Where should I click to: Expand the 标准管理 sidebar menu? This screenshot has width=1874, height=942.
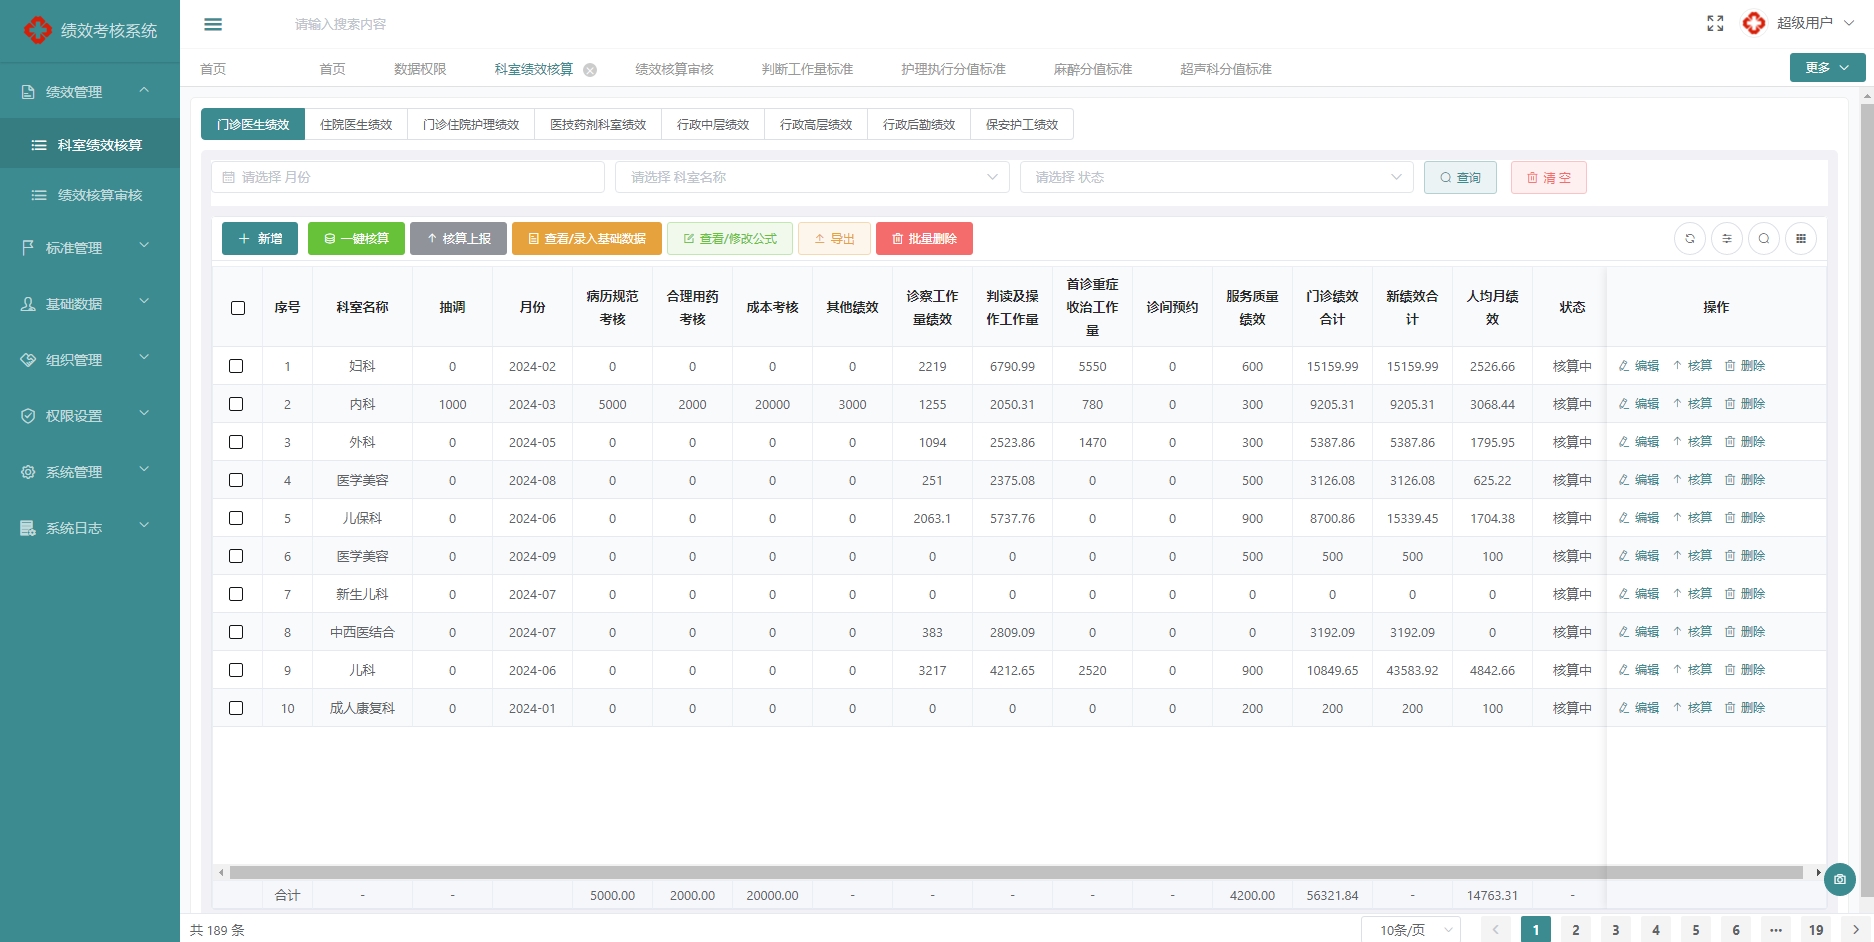(x=90, y=247)
